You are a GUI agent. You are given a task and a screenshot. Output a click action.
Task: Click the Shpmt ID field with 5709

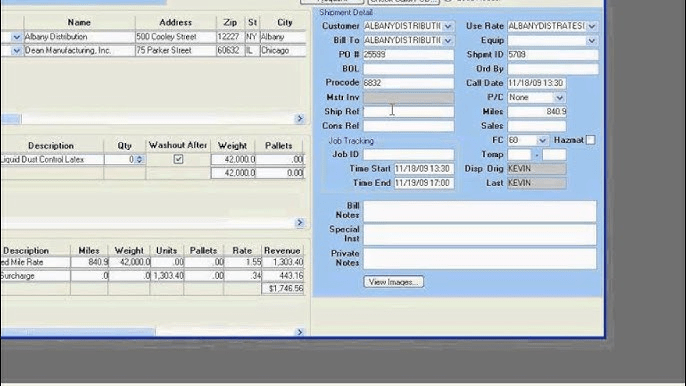click(x=552, y=55)
